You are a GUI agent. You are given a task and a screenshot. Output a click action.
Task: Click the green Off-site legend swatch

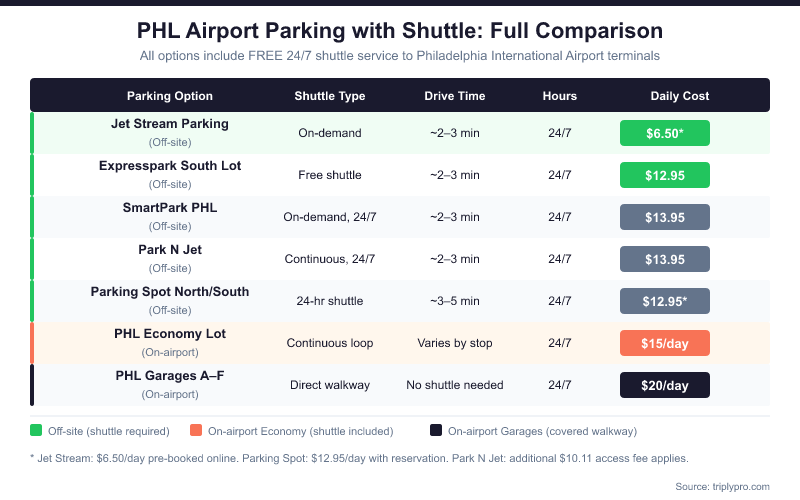click(x=36, y=431)
